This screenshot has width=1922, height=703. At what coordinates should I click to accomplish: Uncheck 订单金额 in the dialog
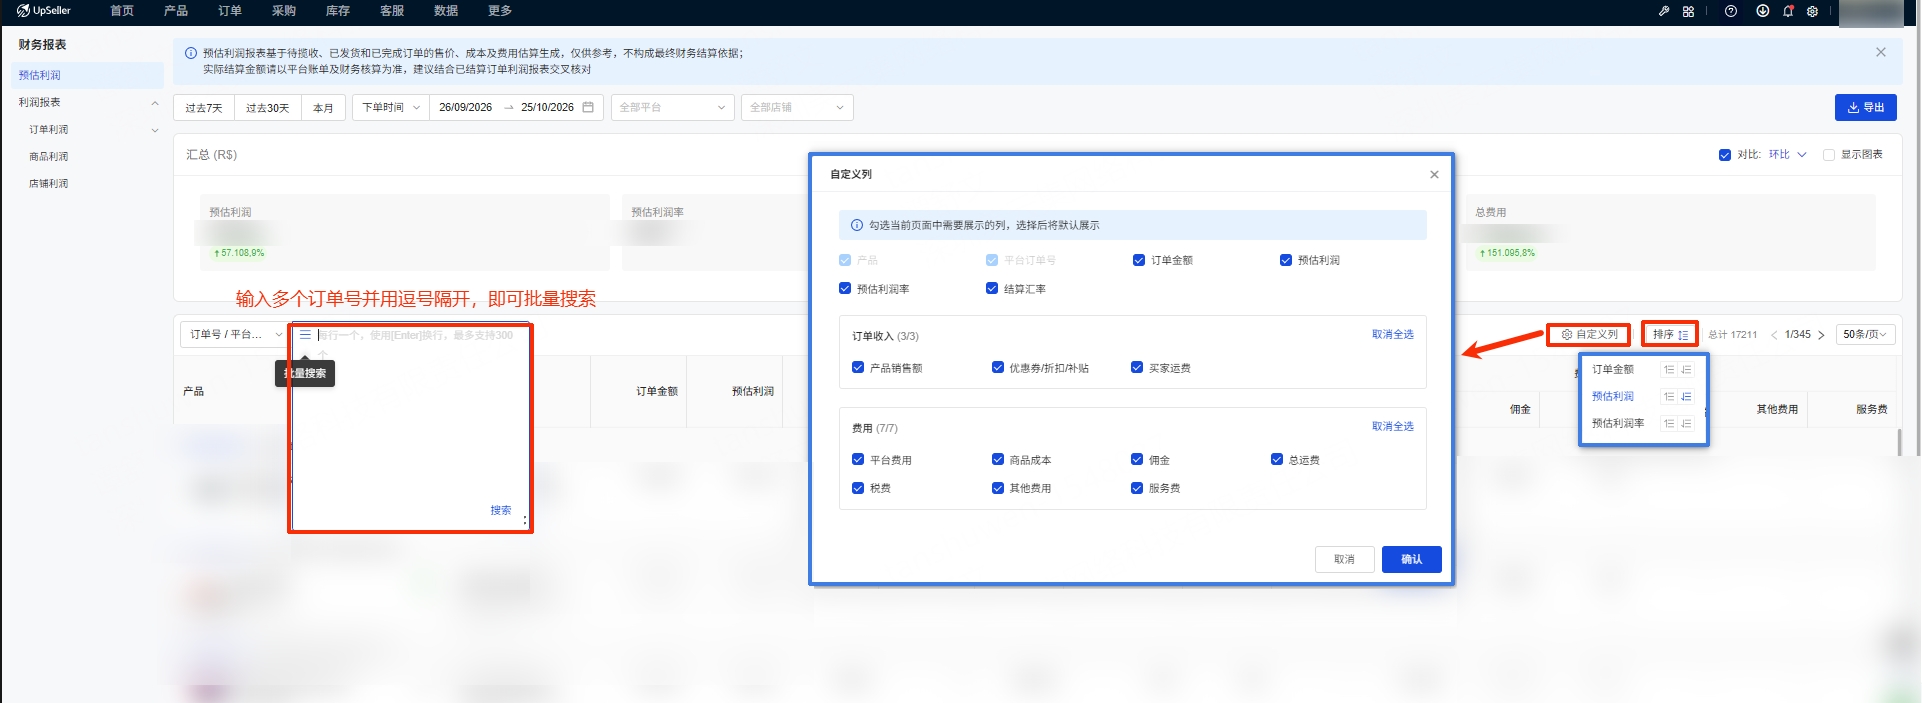tap(1139, 260)
